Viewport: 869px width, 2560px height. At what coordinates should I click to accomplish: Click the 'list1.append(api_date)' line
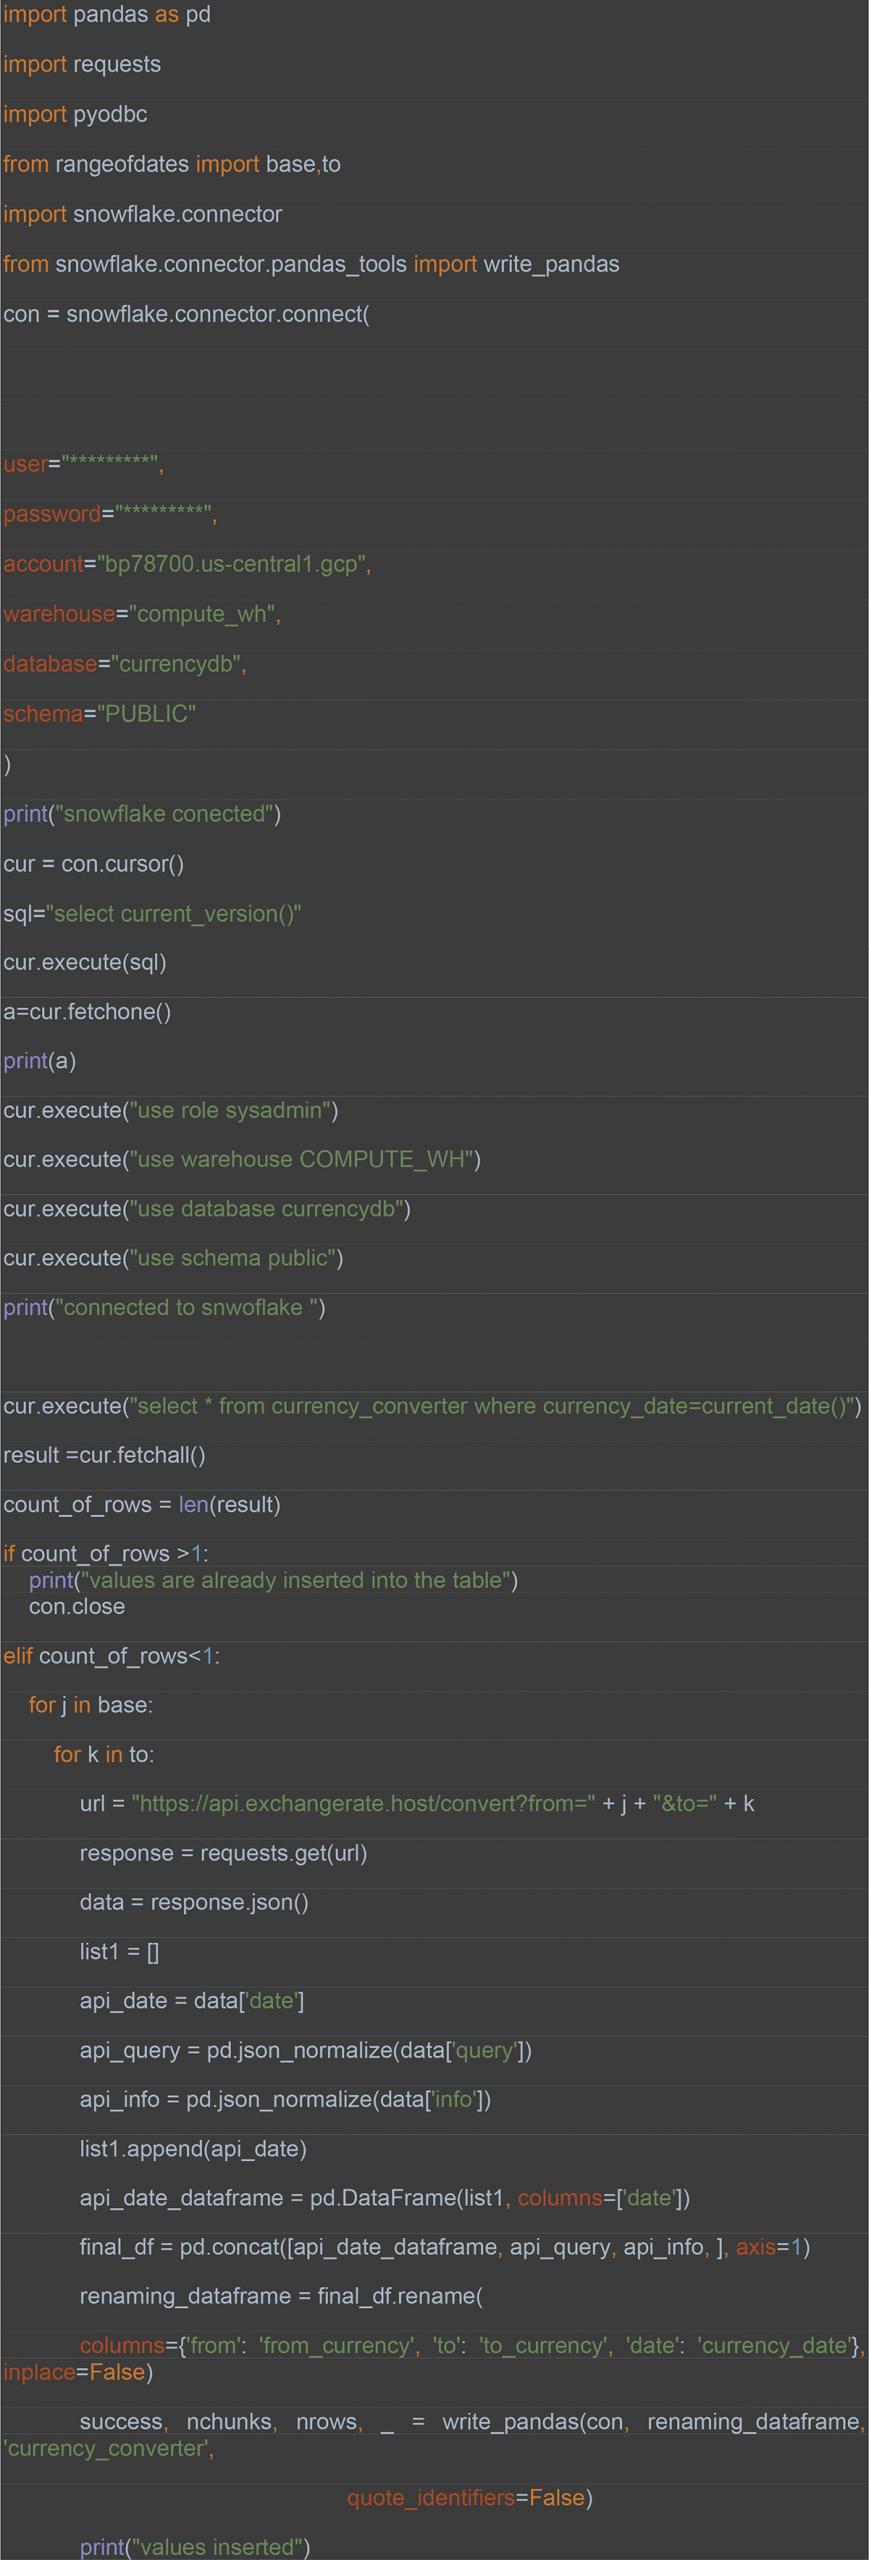pyautogui.click(x=193, y=2148)
